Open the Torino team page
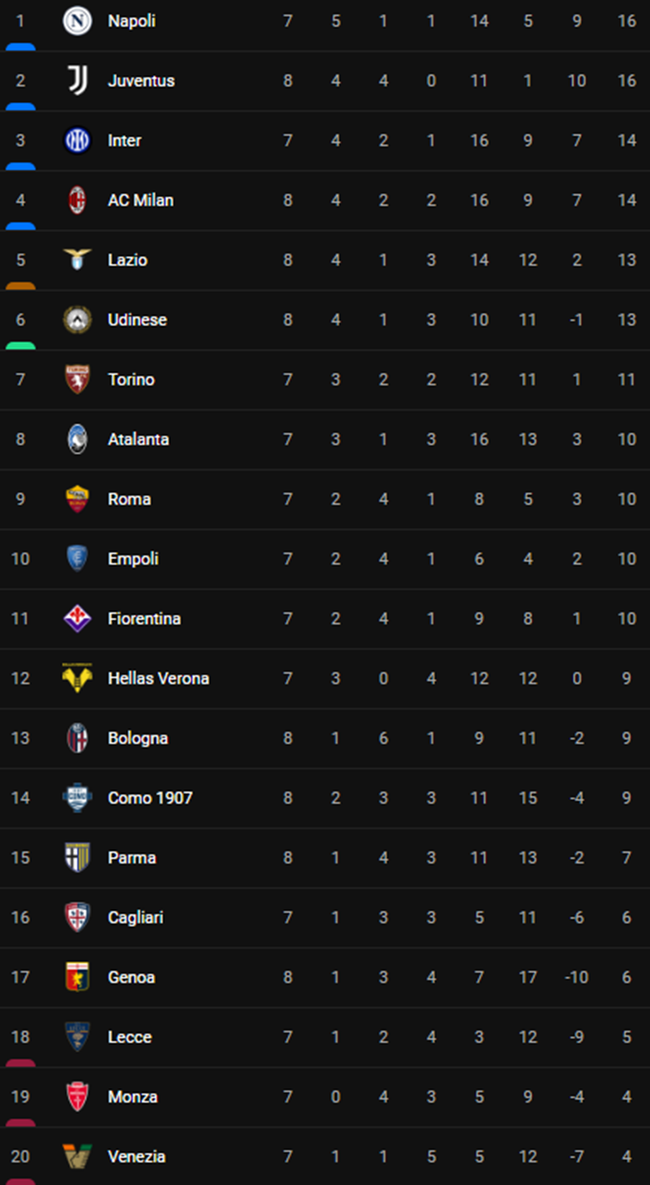 [x=130, y=379]
